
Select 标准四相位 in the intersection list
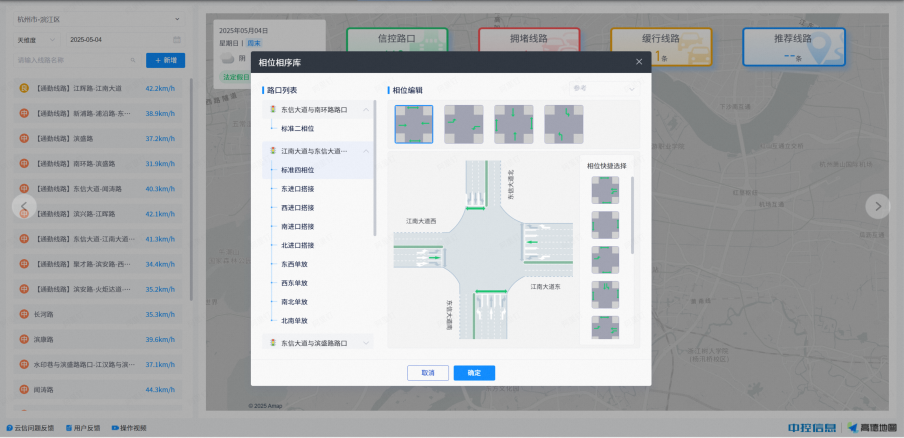click(x=298, y=170)
